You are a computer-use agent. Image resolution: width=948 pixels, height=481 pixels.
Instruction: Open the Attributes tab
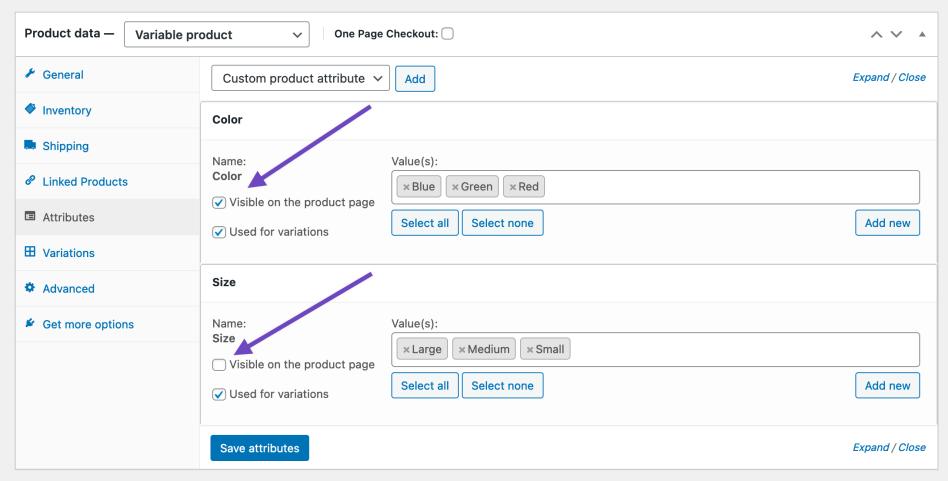(68, 217)
